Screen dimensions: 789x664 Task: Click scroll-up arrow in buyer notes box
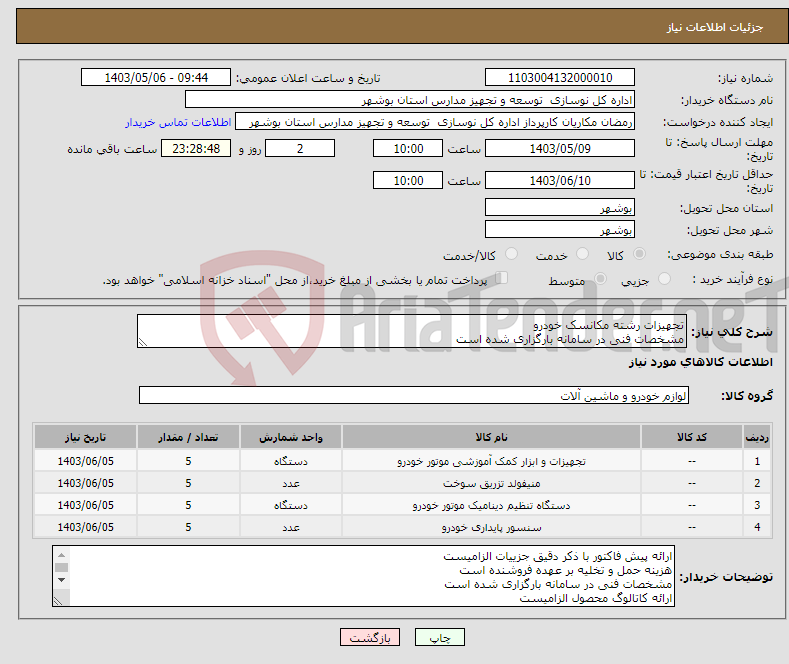(x=61, y=555)
